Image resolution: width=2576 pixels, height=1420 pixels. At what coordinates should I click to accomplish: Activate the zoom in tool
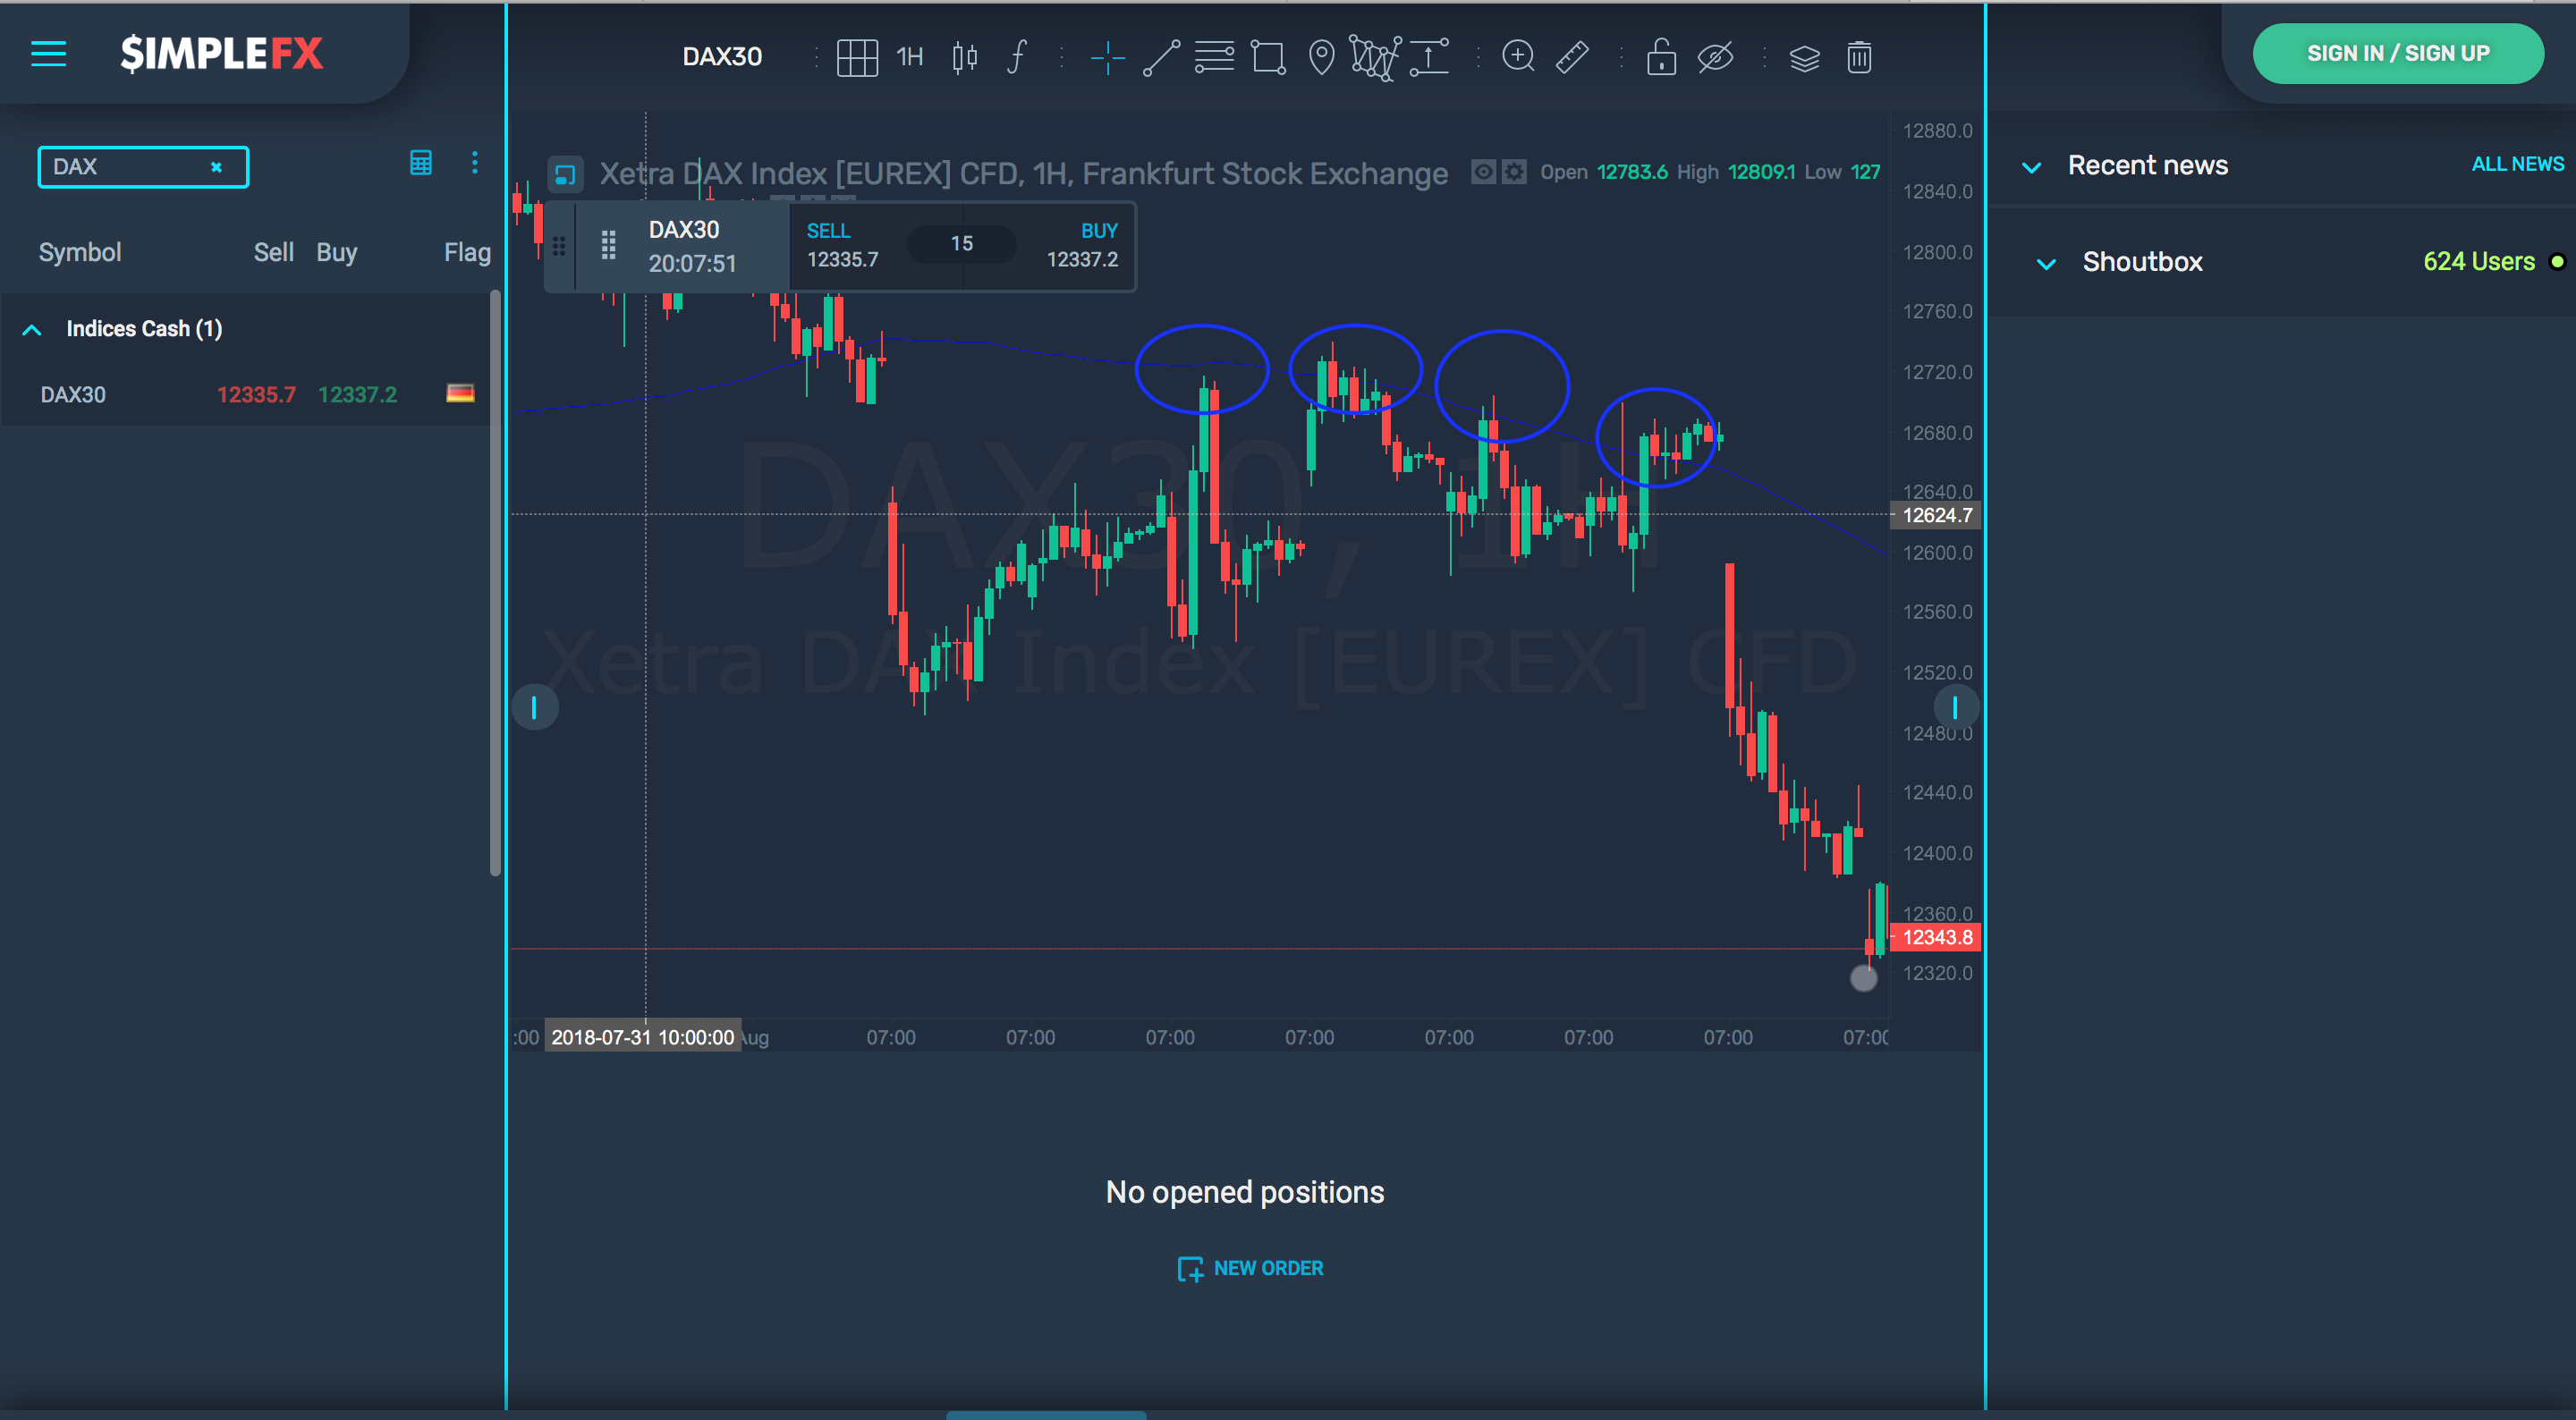(1518, 57)
